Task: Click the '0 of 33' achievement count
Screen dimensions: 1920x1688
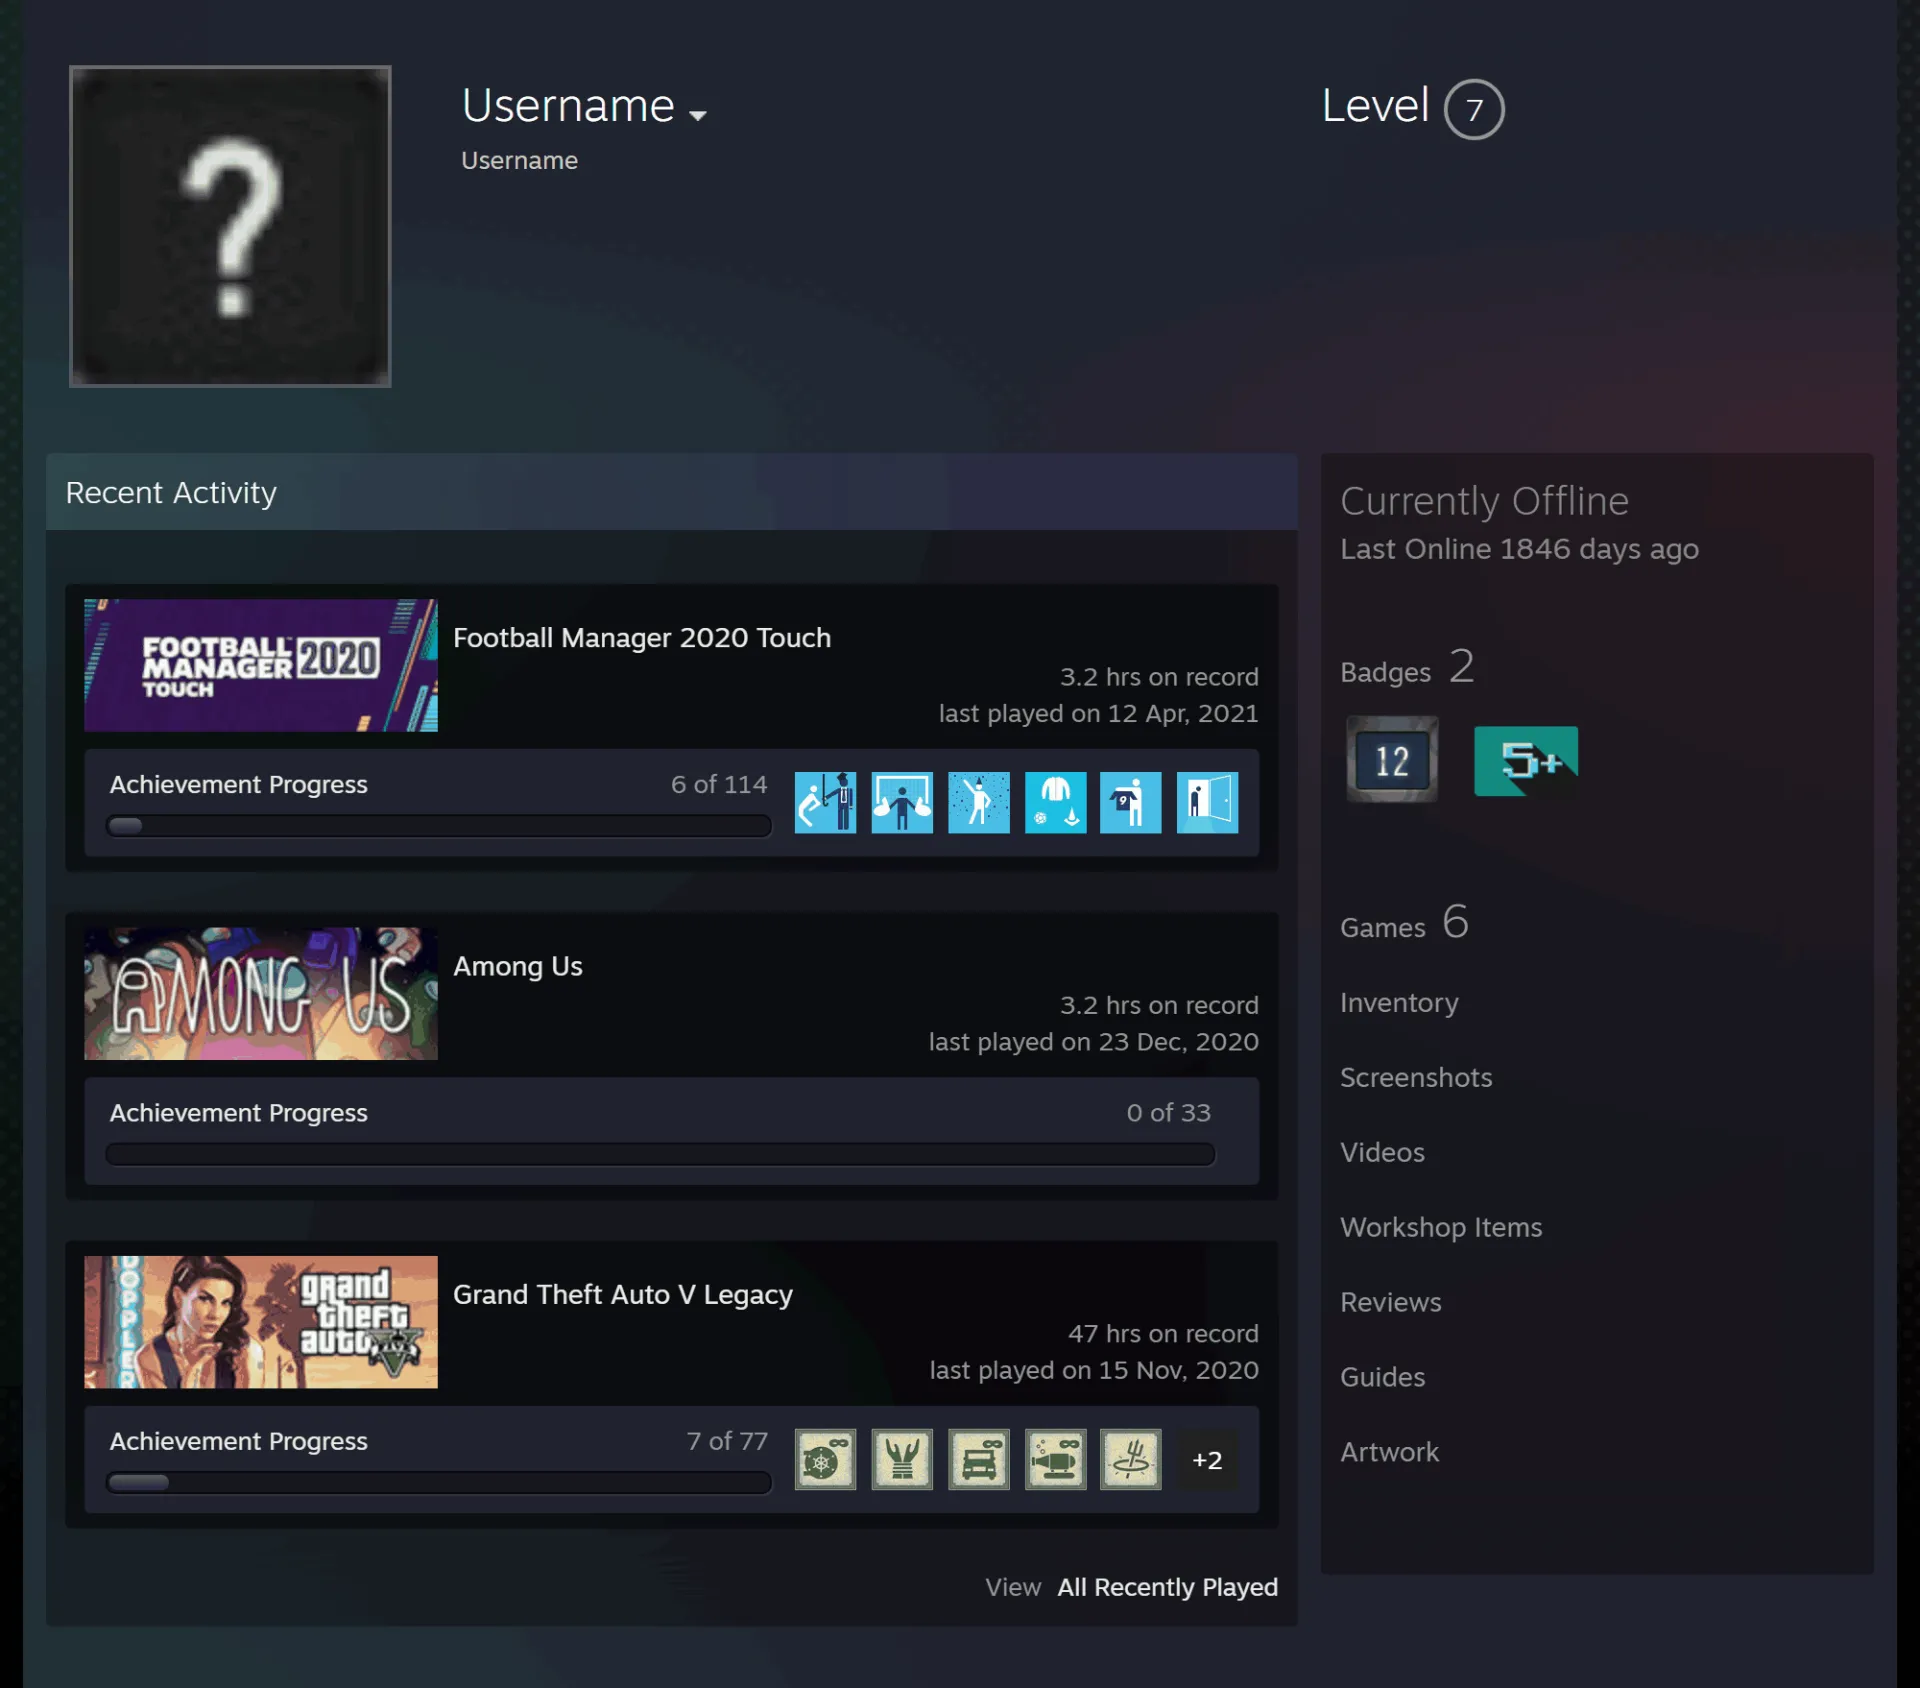Action: tap(1168, 1113)
